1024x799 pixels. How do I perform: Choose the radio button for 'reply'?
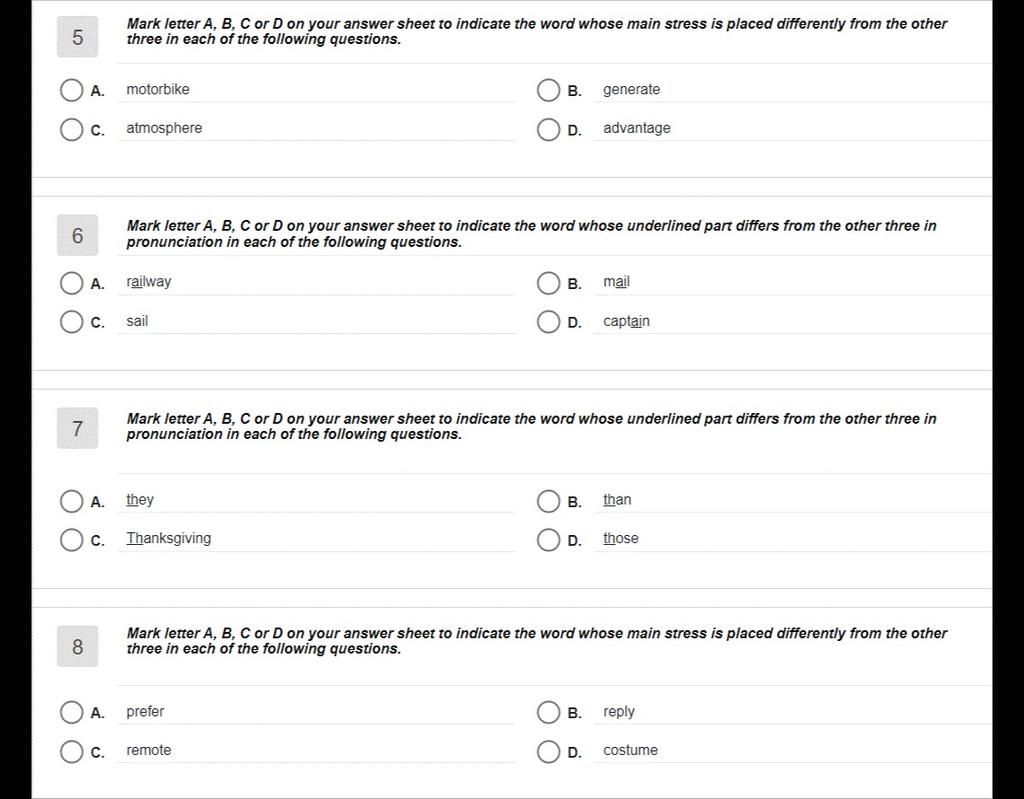pyautogui.click(x=548, y=712)
